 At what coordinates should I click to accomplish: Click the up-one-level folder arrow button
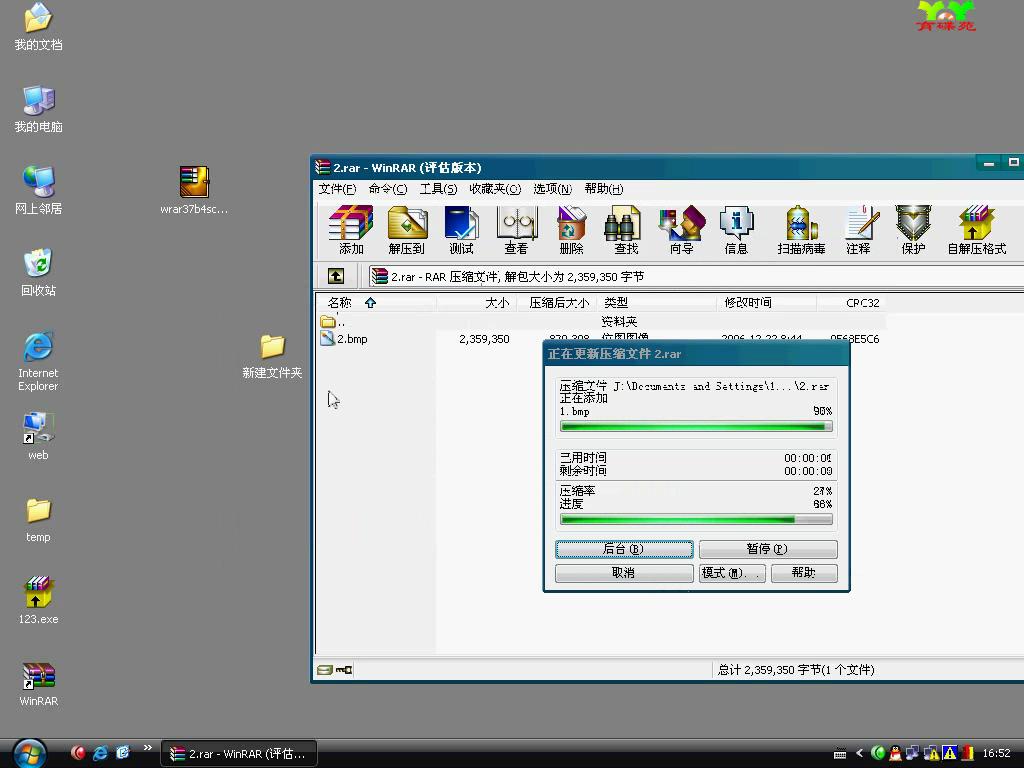[x=336, y=276]
